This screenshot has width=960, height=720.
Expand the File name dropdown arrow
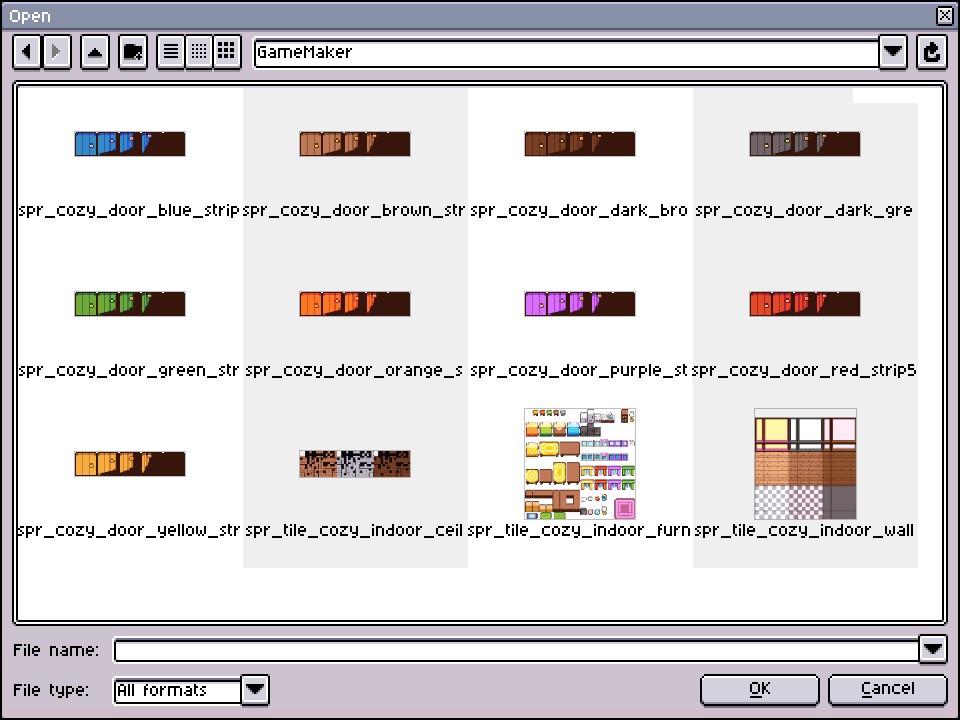coord(933,649)
